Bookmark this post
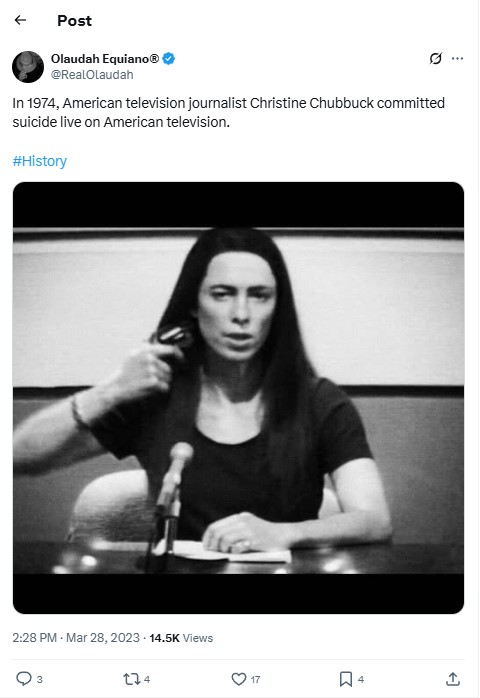The height and width of the screenshot is (698, 480). pos(346,679)
